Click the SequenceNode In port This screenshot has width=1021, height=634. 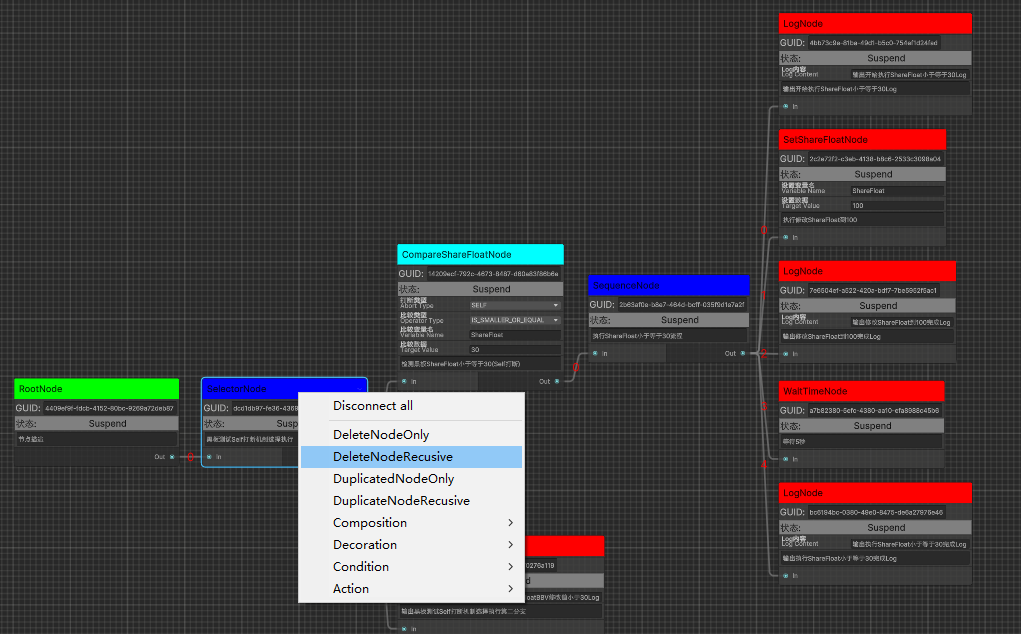click(x=595, y=353)
